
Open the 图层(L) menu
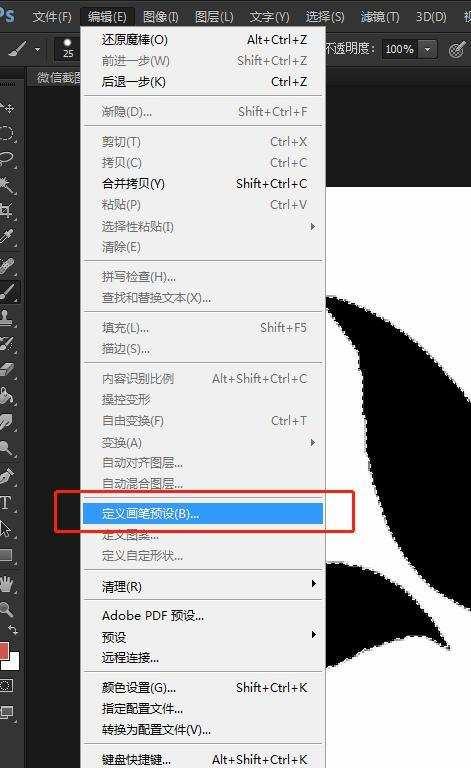tap(214, 17)
